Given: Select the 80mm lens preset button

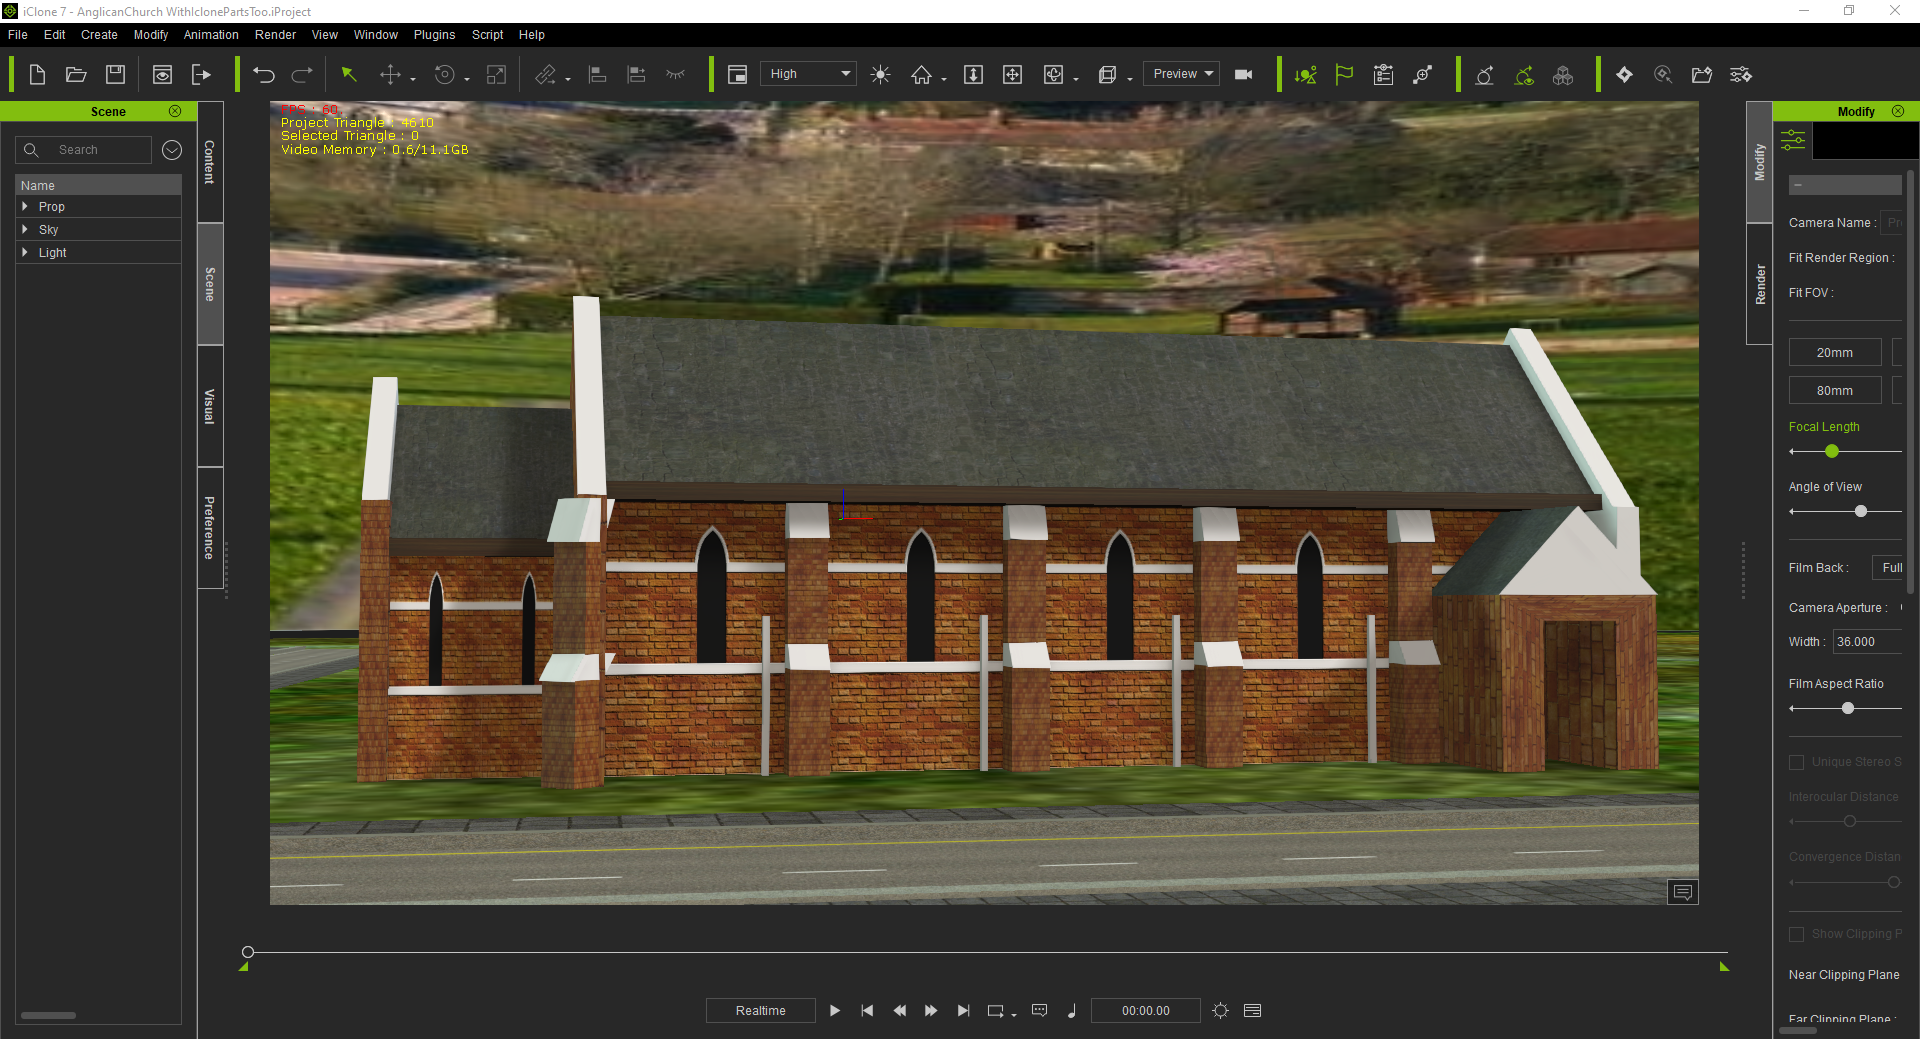Looking at the screenshot, I should pyautogui.click(x=1835, y=391).
